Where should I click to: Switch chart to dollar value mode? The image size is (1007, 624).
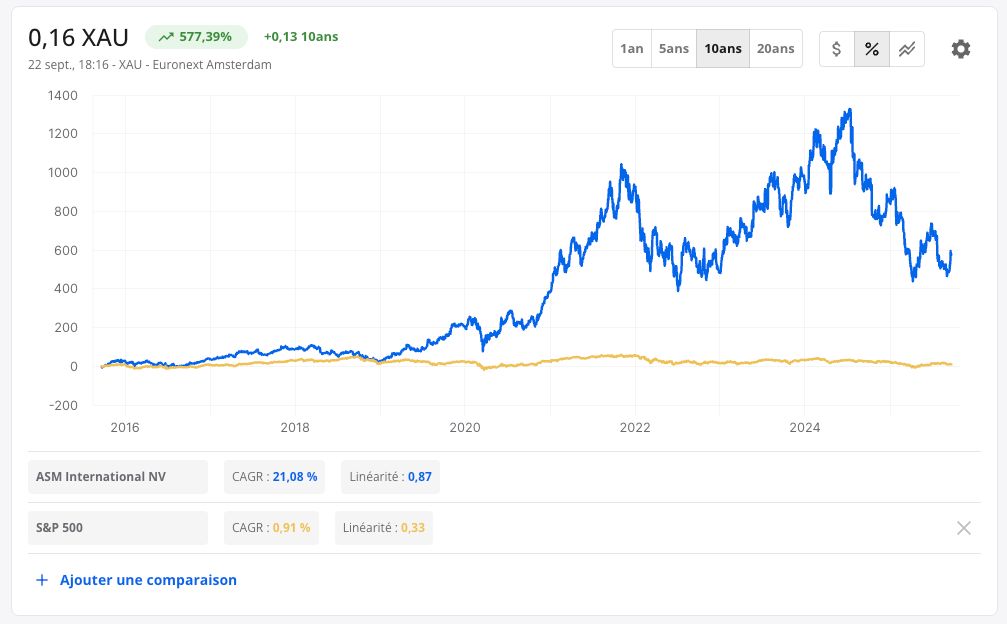pyautogui.click(x=837, y=49)
